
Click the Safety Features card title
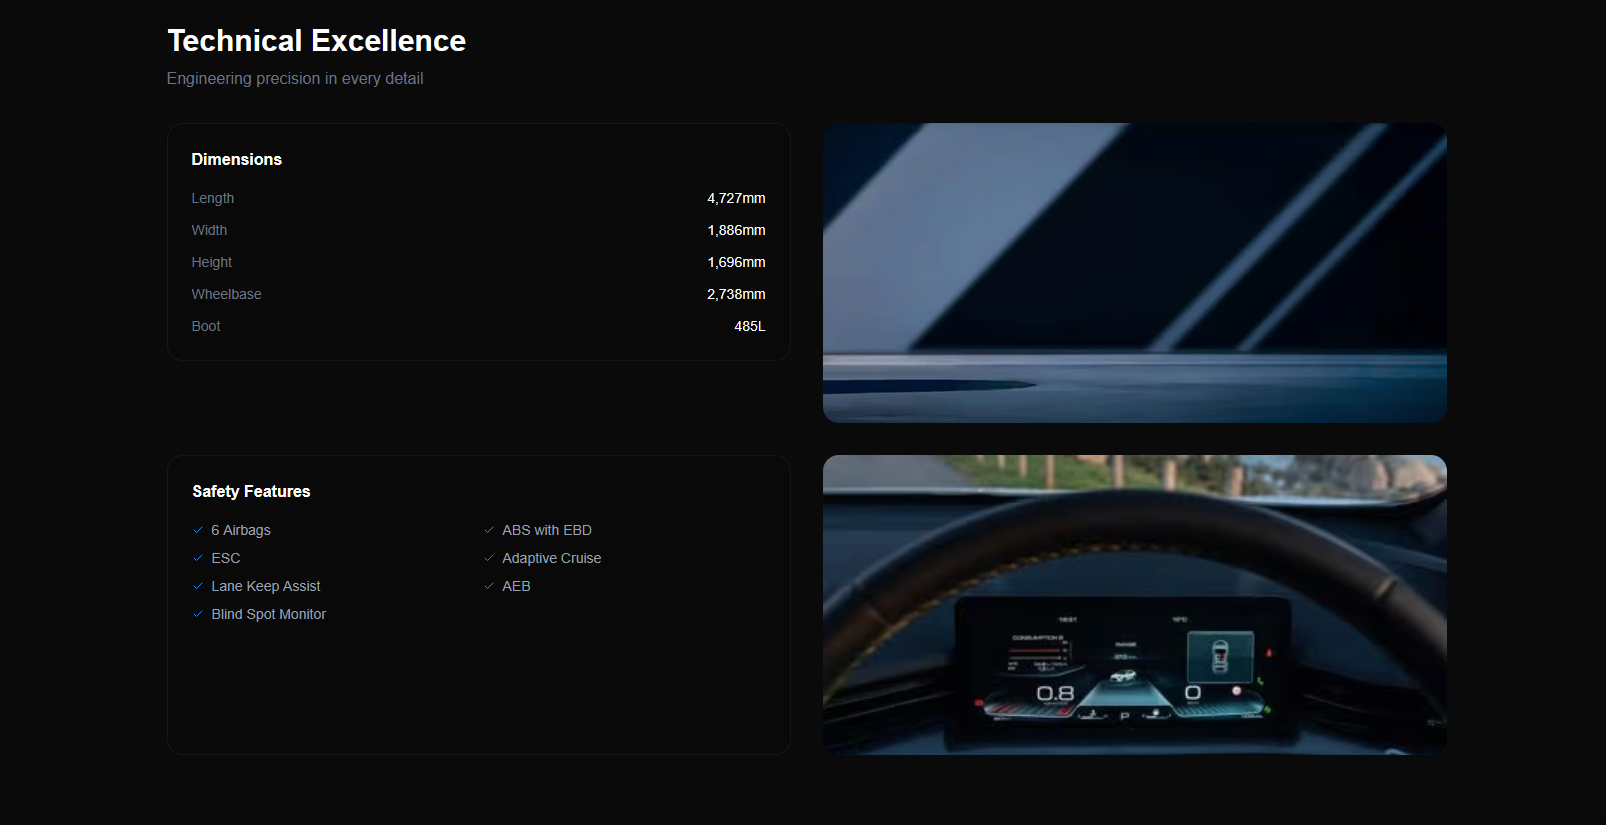251,492
